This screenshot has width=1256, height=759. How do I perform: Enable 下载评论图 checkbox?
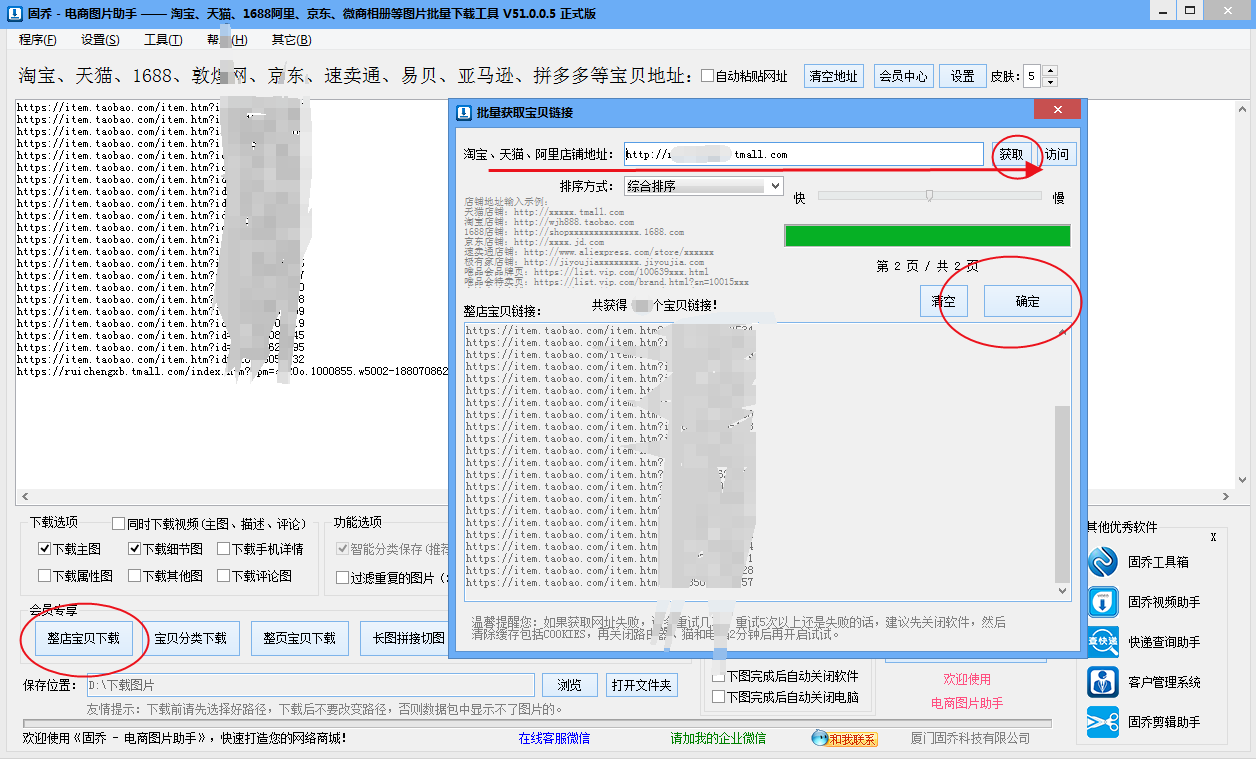(x=223, y=576)
